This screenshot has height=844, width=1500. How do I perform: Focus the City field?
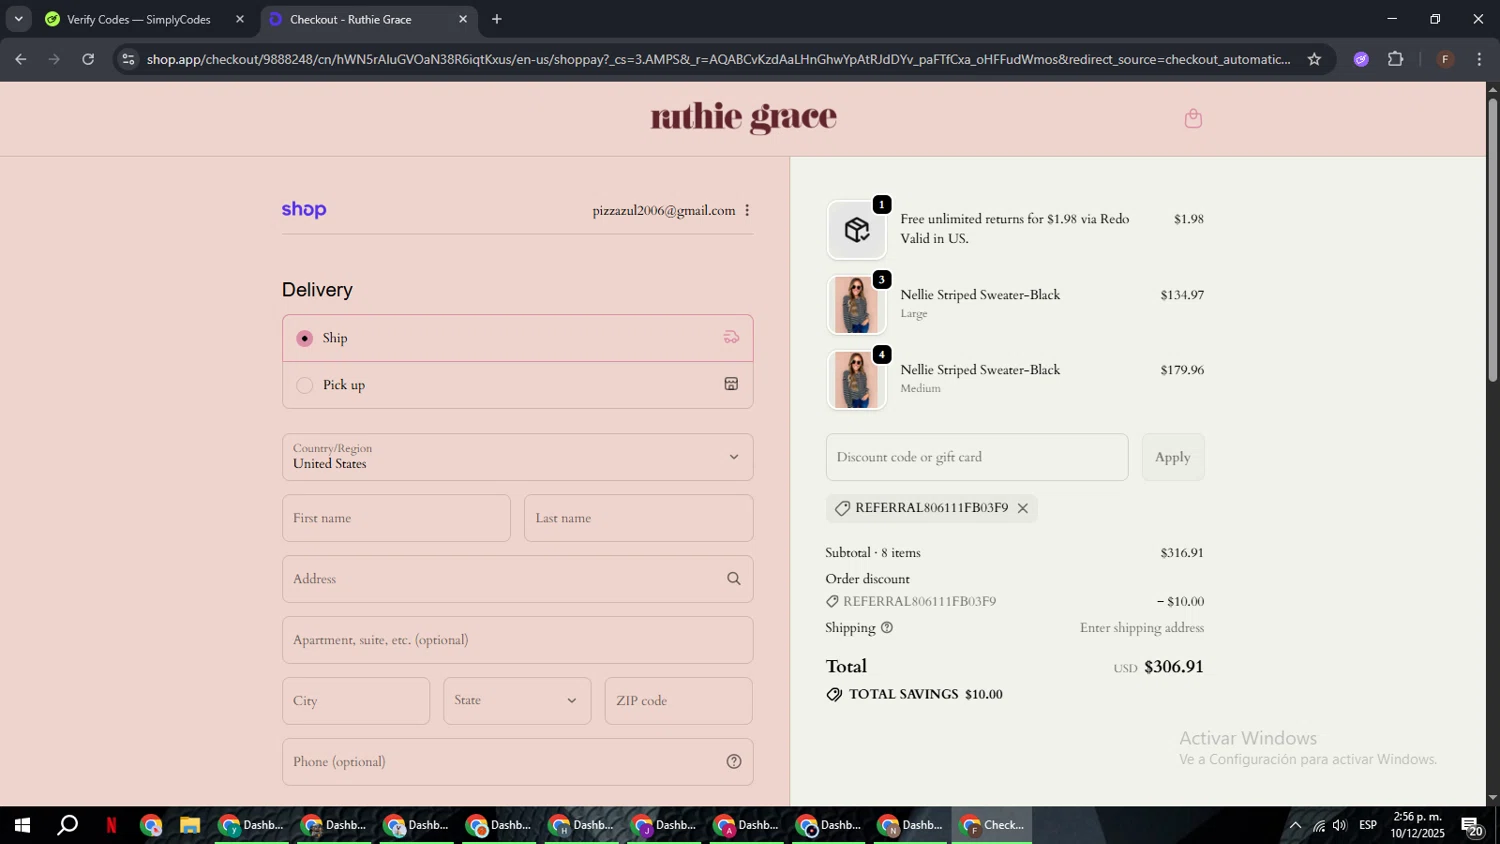[356, 701]
